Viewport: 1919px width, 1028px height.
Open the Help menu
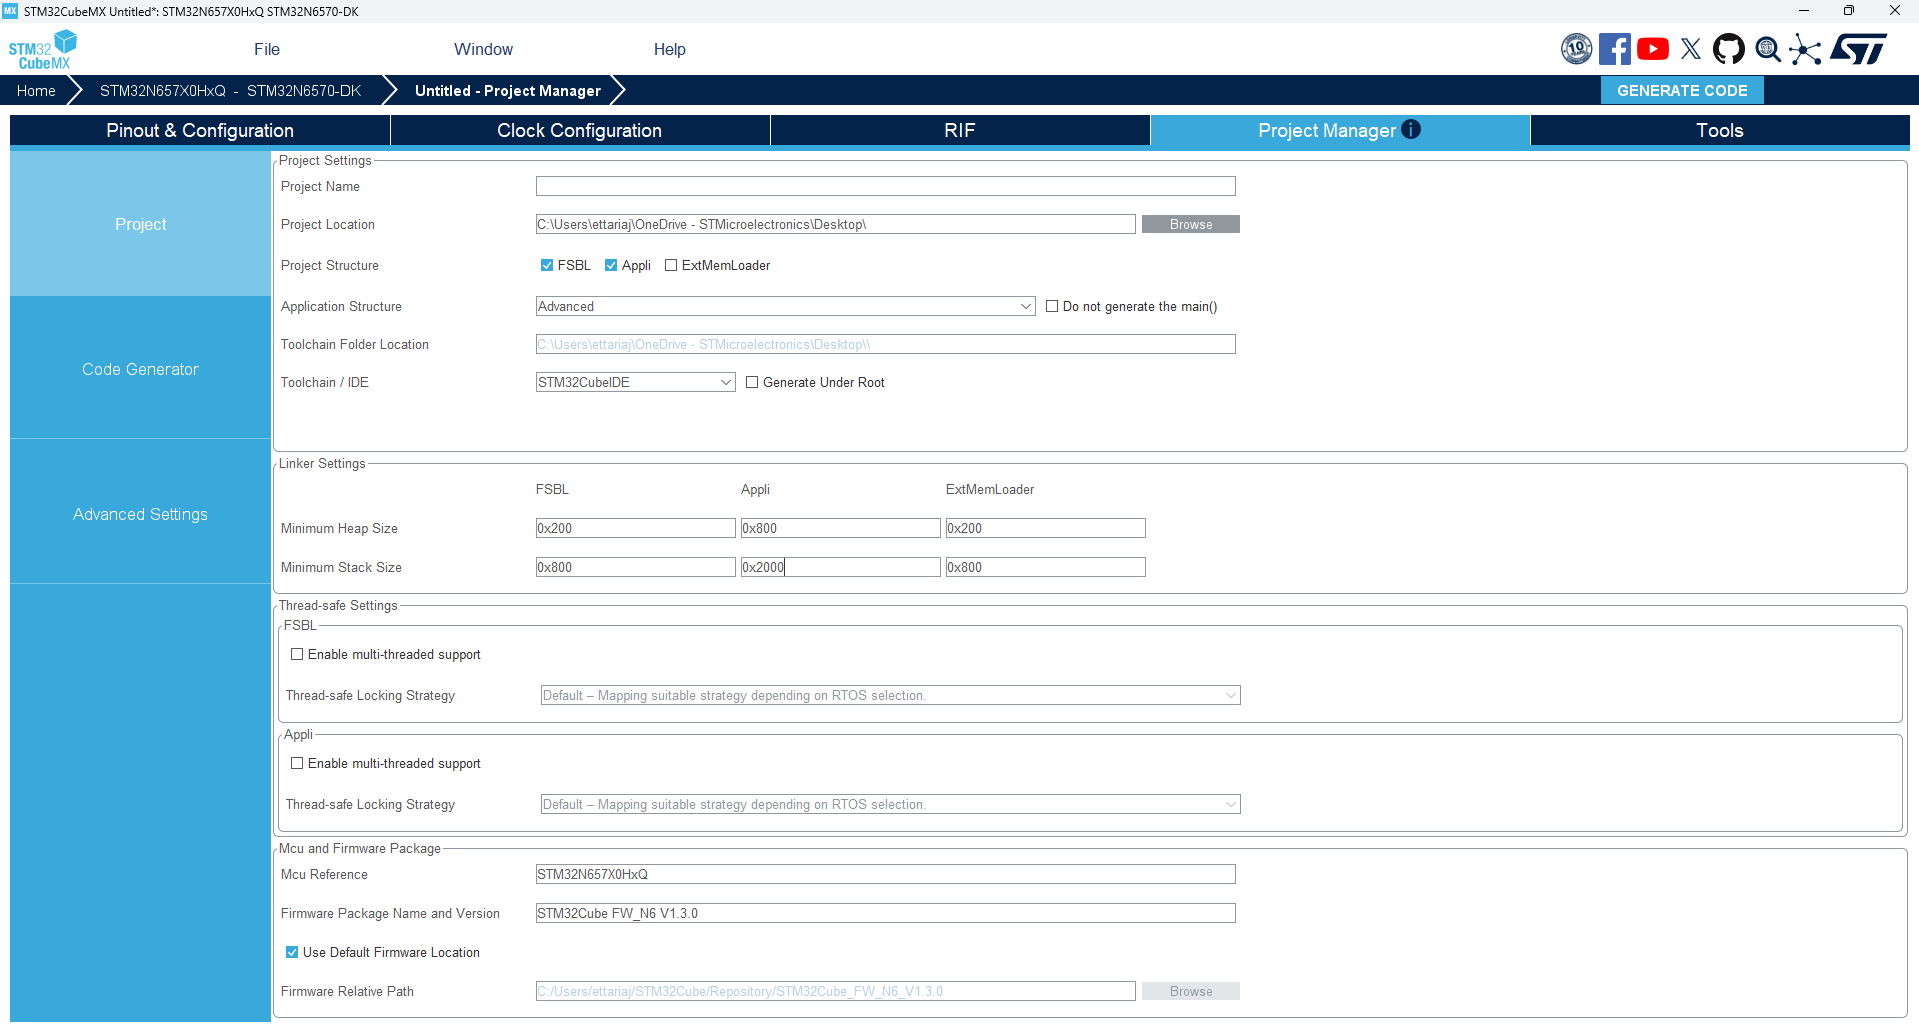[669, 49]
